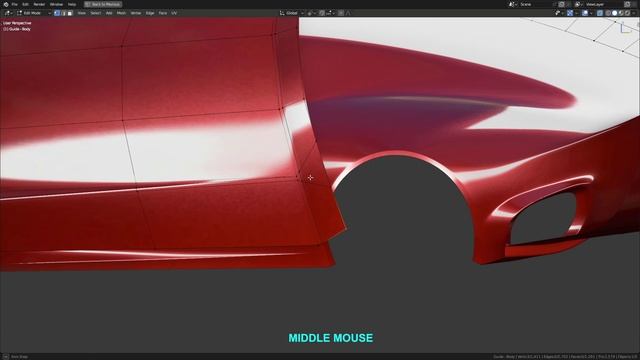
Task: Switch to wireframe viewport shading
Action: click(x=608, y=13)
